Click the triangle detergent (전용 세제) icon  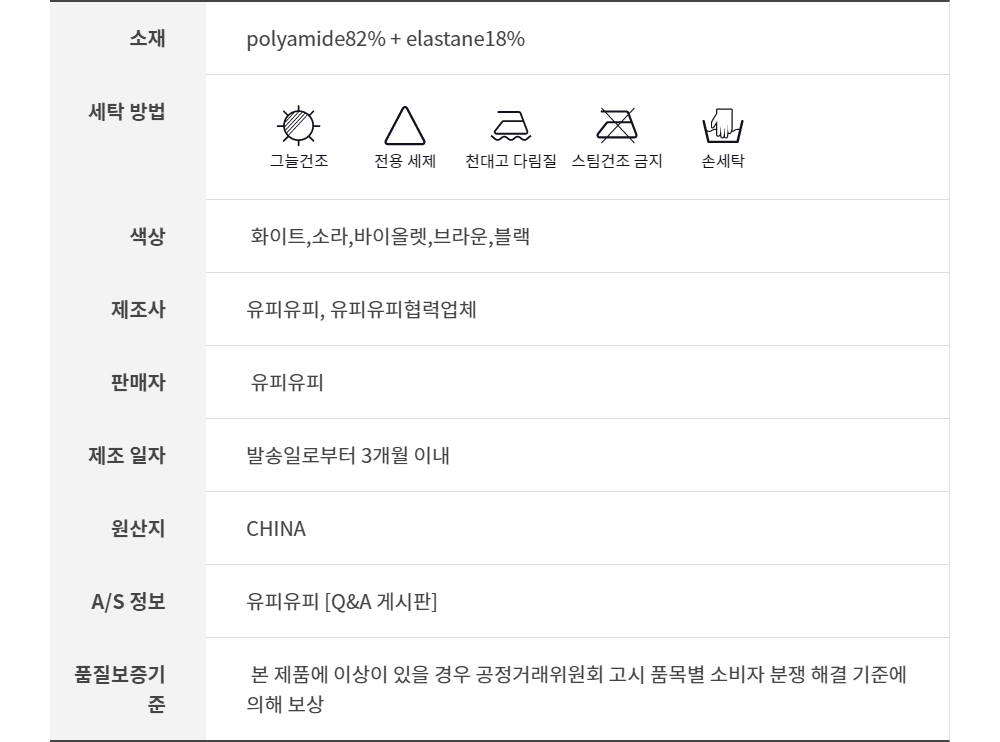(405, 126)
